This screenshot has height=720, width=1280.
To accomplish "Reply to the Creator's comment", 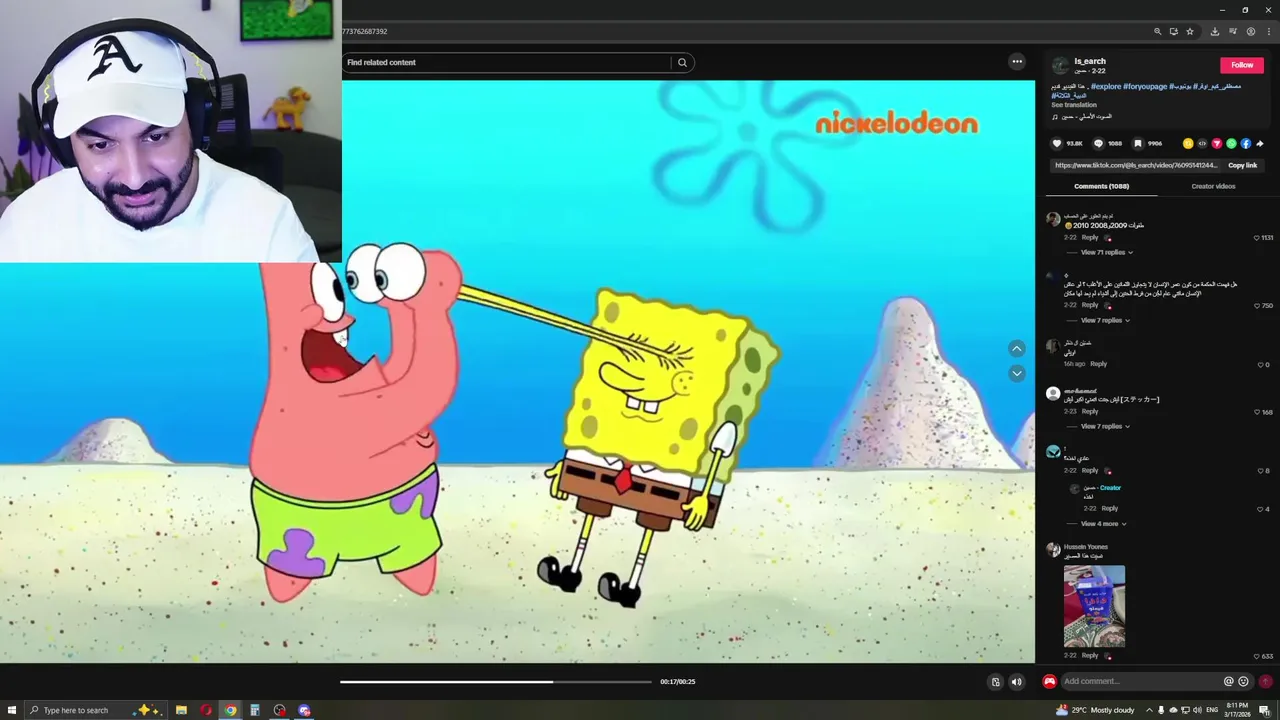I will coord(1109,508).
